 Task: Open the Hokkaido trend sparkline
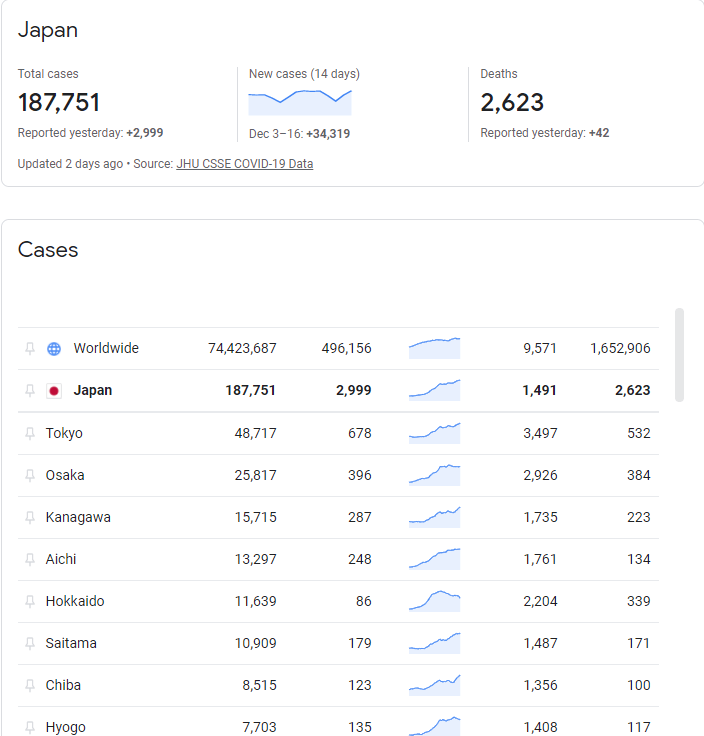click(x=435, y=601)
